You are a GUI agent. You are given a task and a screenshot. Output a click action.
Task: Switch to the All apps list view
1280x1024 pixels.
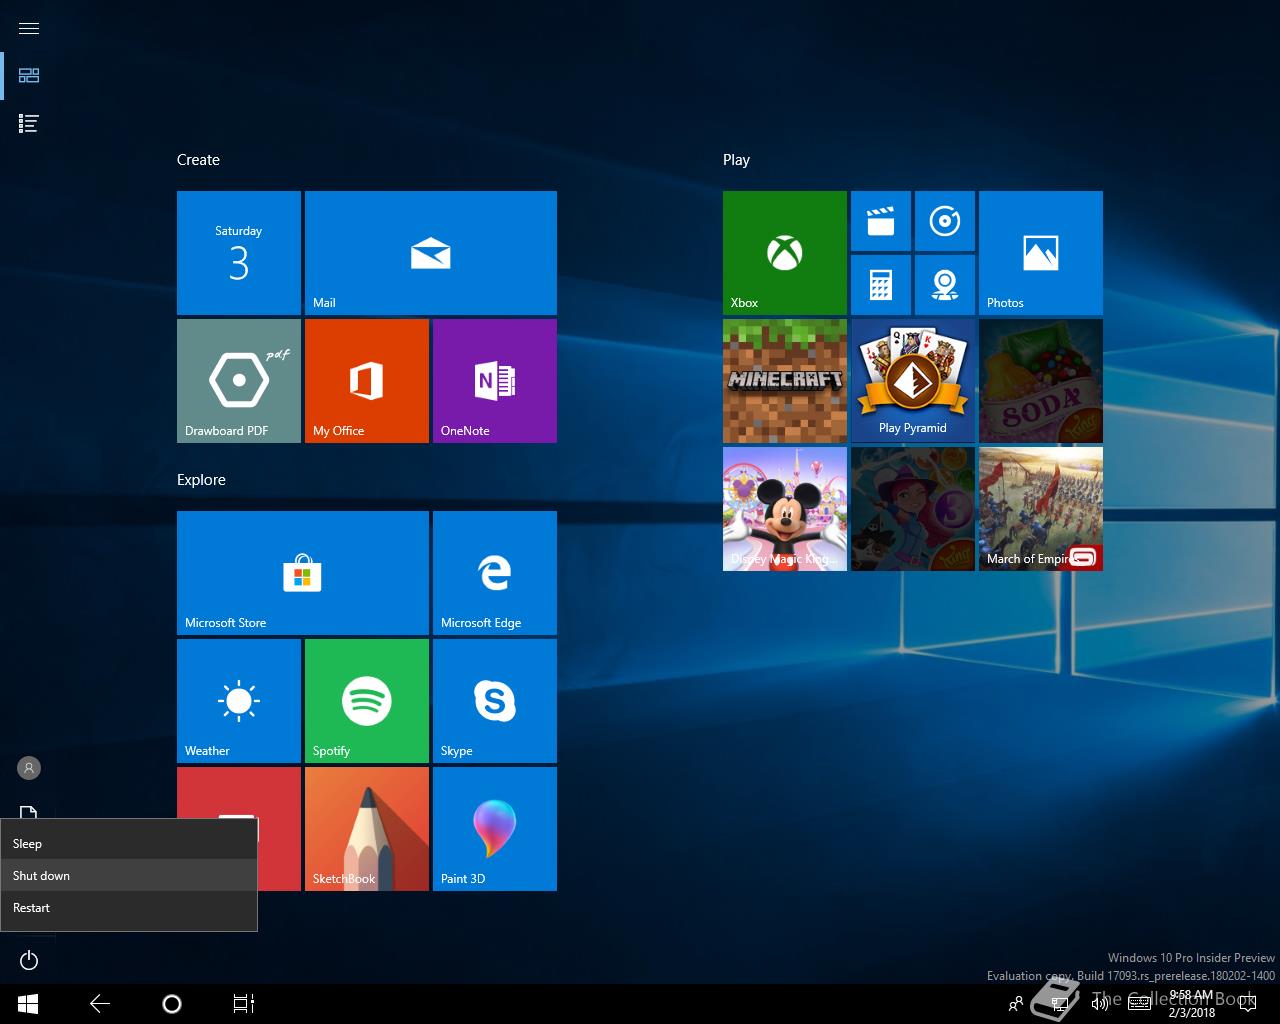(x=29, y=124)
